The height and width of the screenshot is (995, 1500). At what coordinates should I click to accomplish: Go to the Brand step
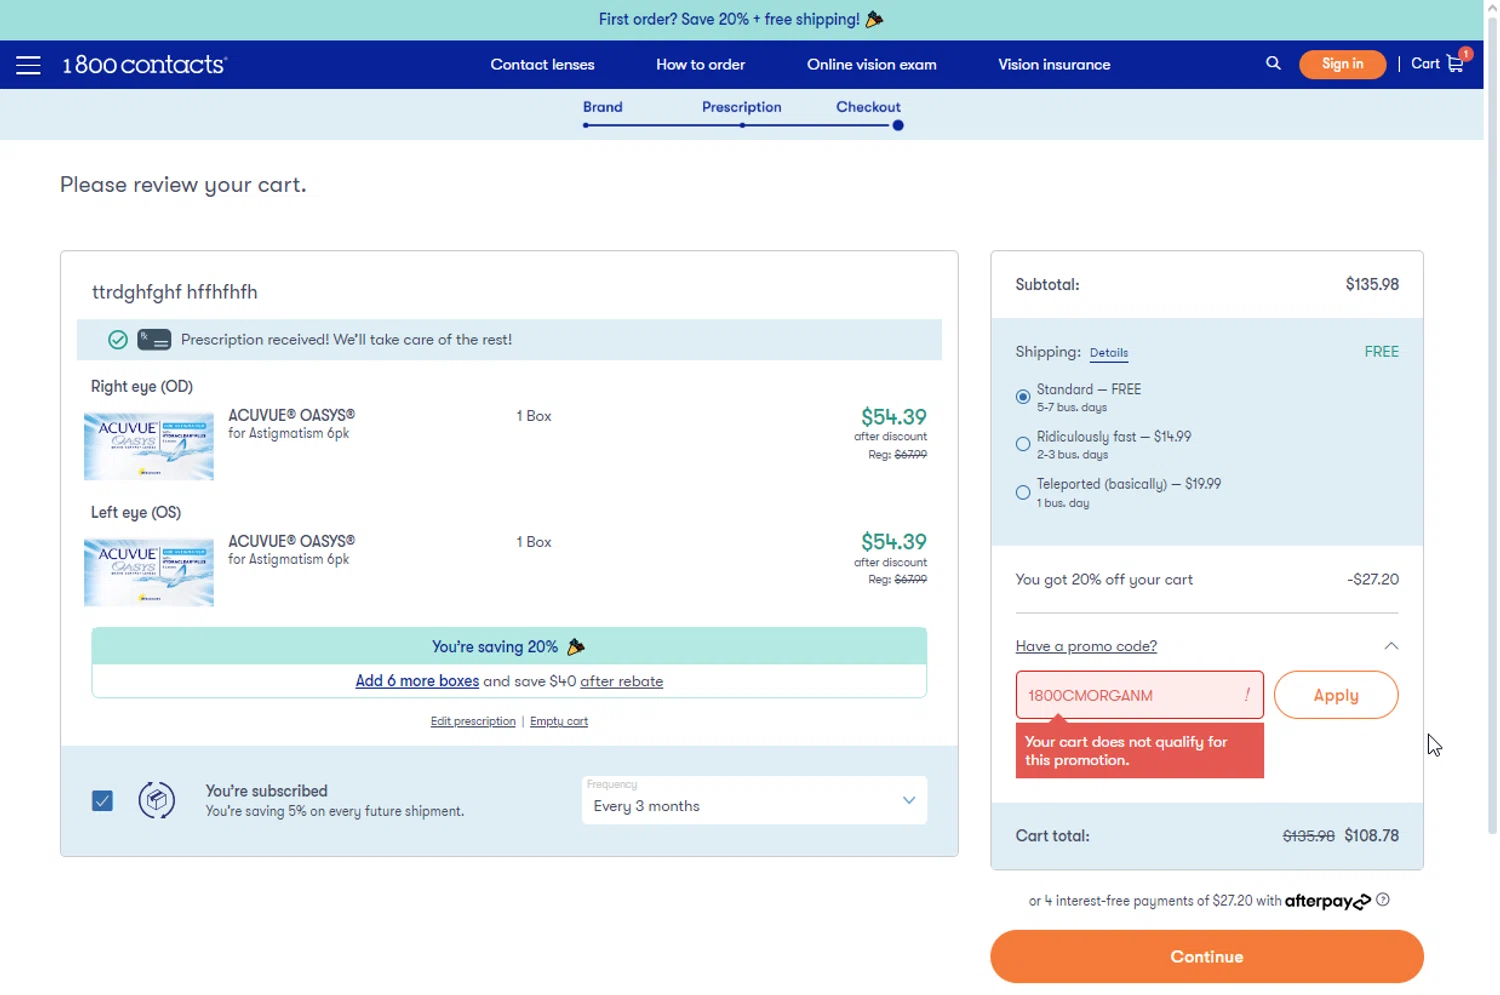point(603,107)
